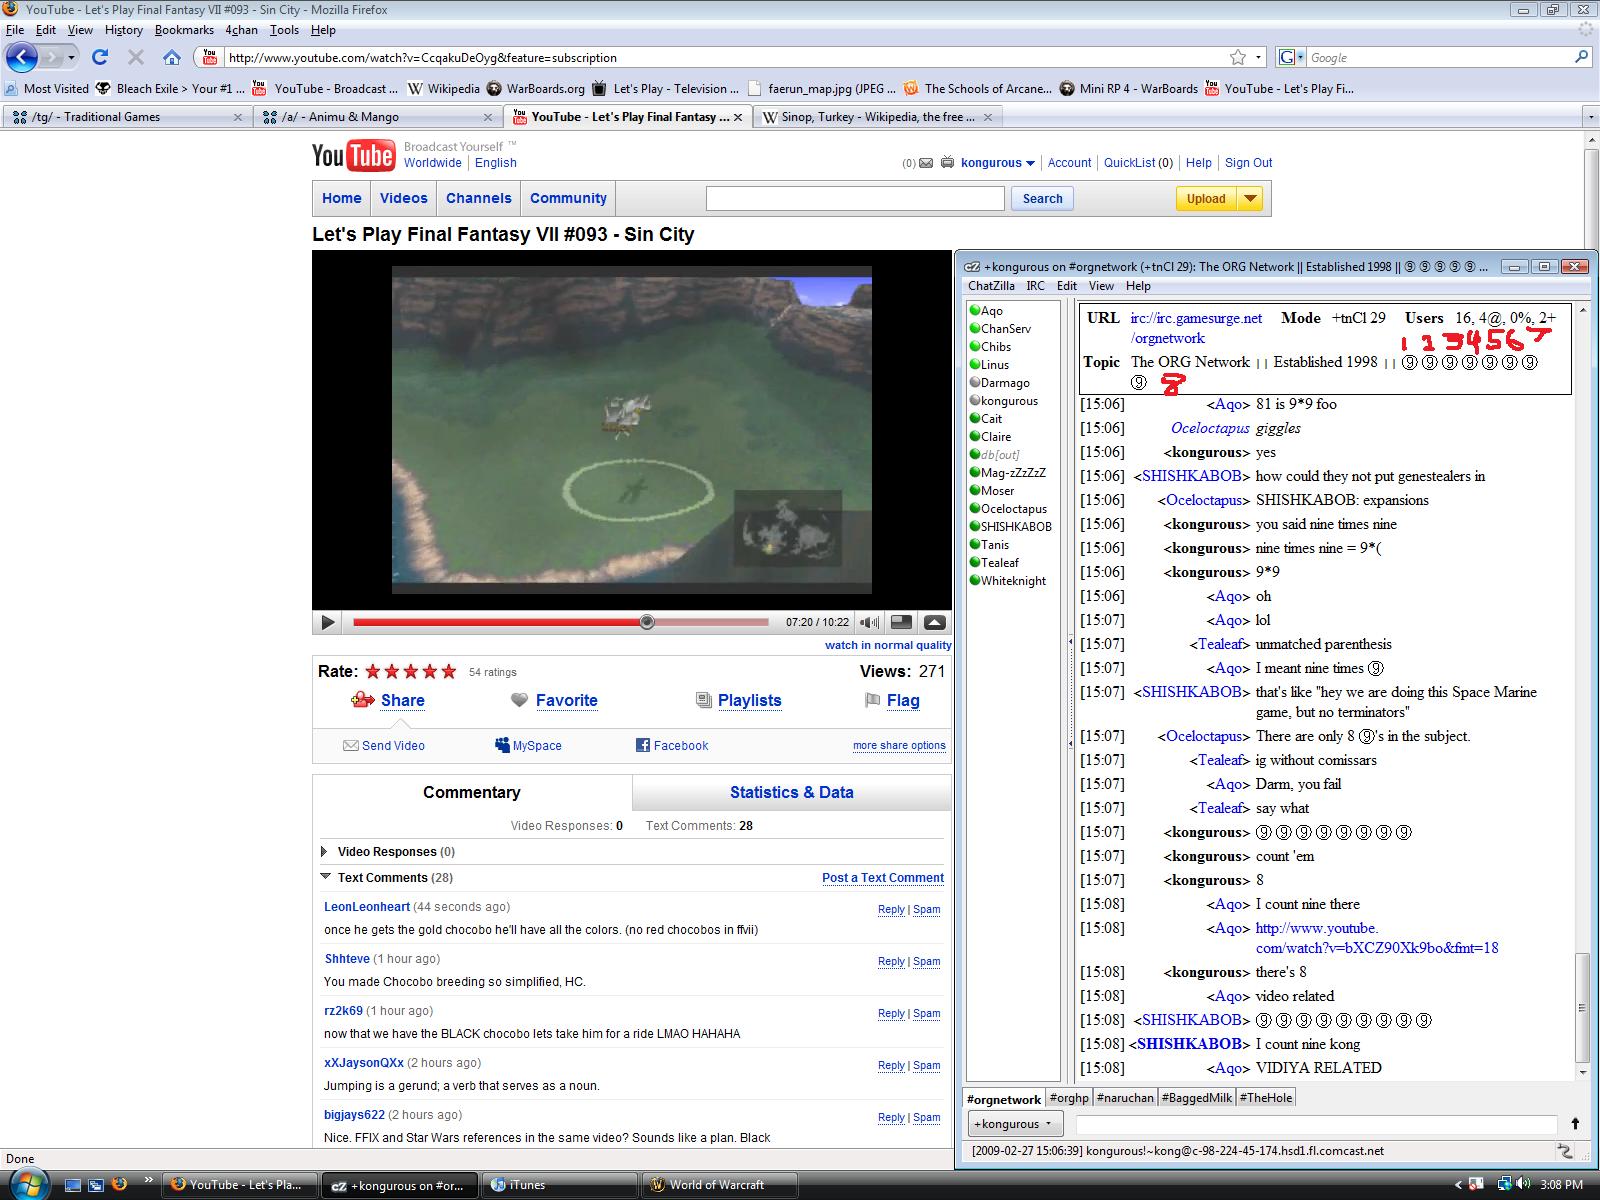
Task: Click the Firefox back arrow button
Action: click(22, 57)
